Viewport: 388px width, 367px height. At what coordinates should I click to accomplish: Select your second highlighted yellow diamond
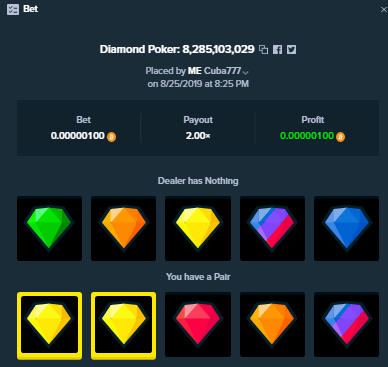pyautogui.click(x=123, y=325)
